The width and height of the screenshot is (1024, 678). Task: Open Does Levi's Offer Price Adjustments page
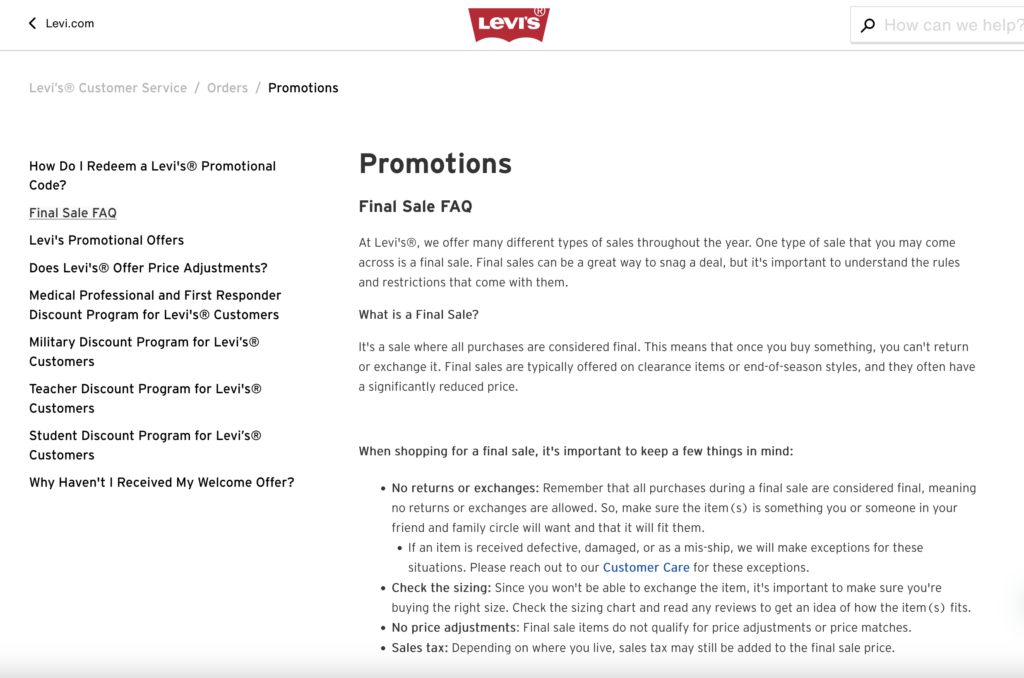coord(148,267)
